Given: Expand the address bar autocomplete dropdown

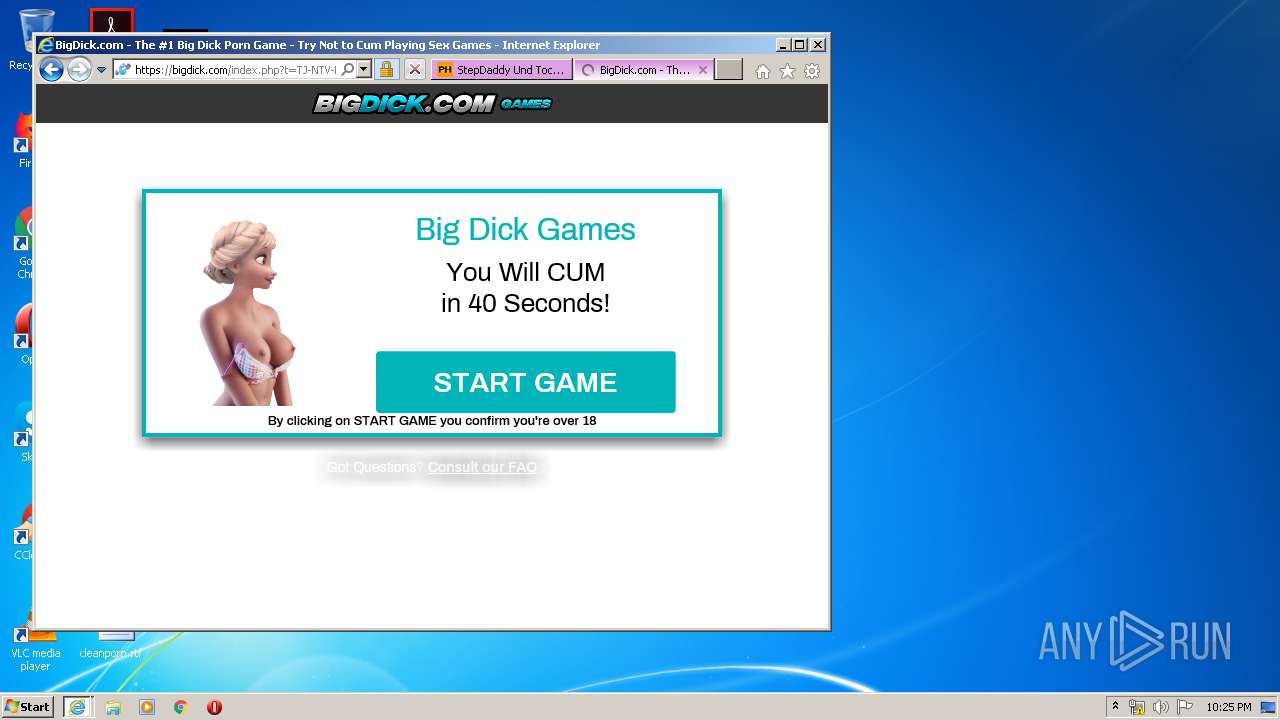Looking at the screenshot, I should (x=364, y=70).
